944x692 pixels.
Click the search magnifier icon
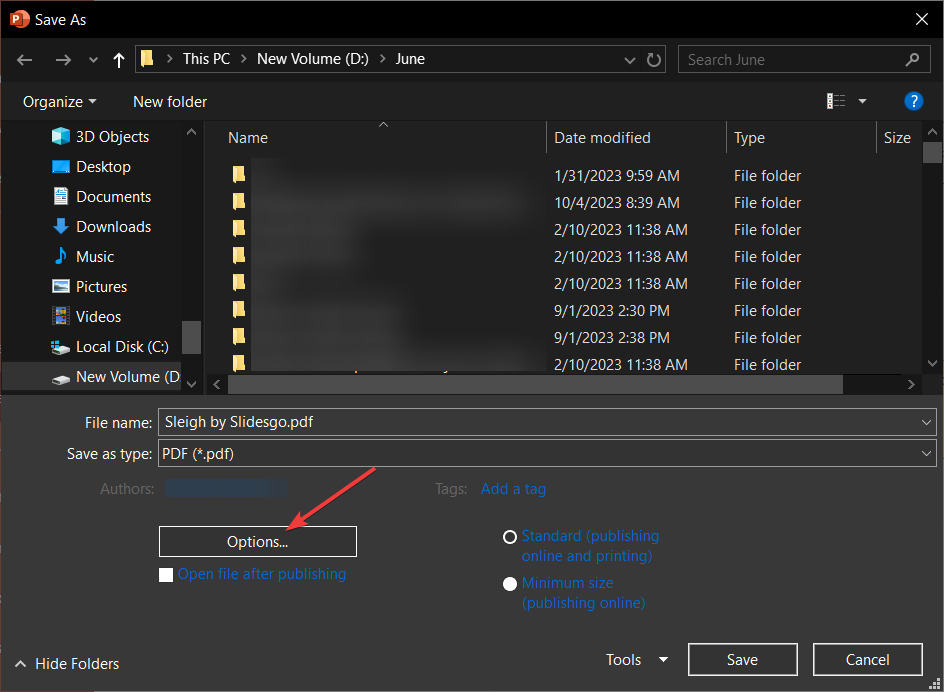(912, 60)
